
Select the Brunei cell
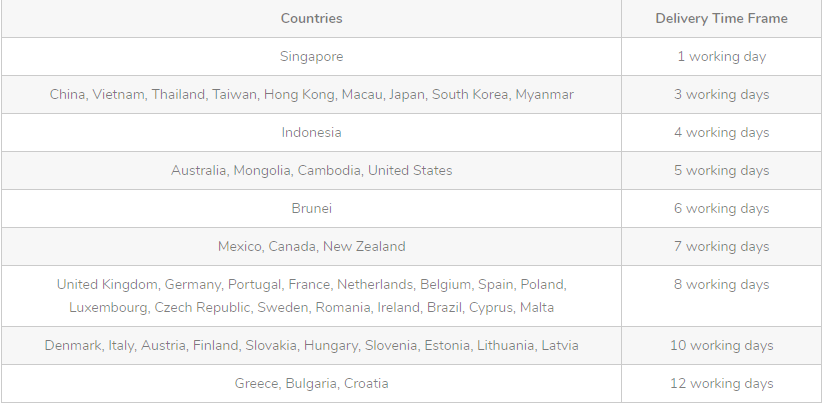(x=311, y=208)
